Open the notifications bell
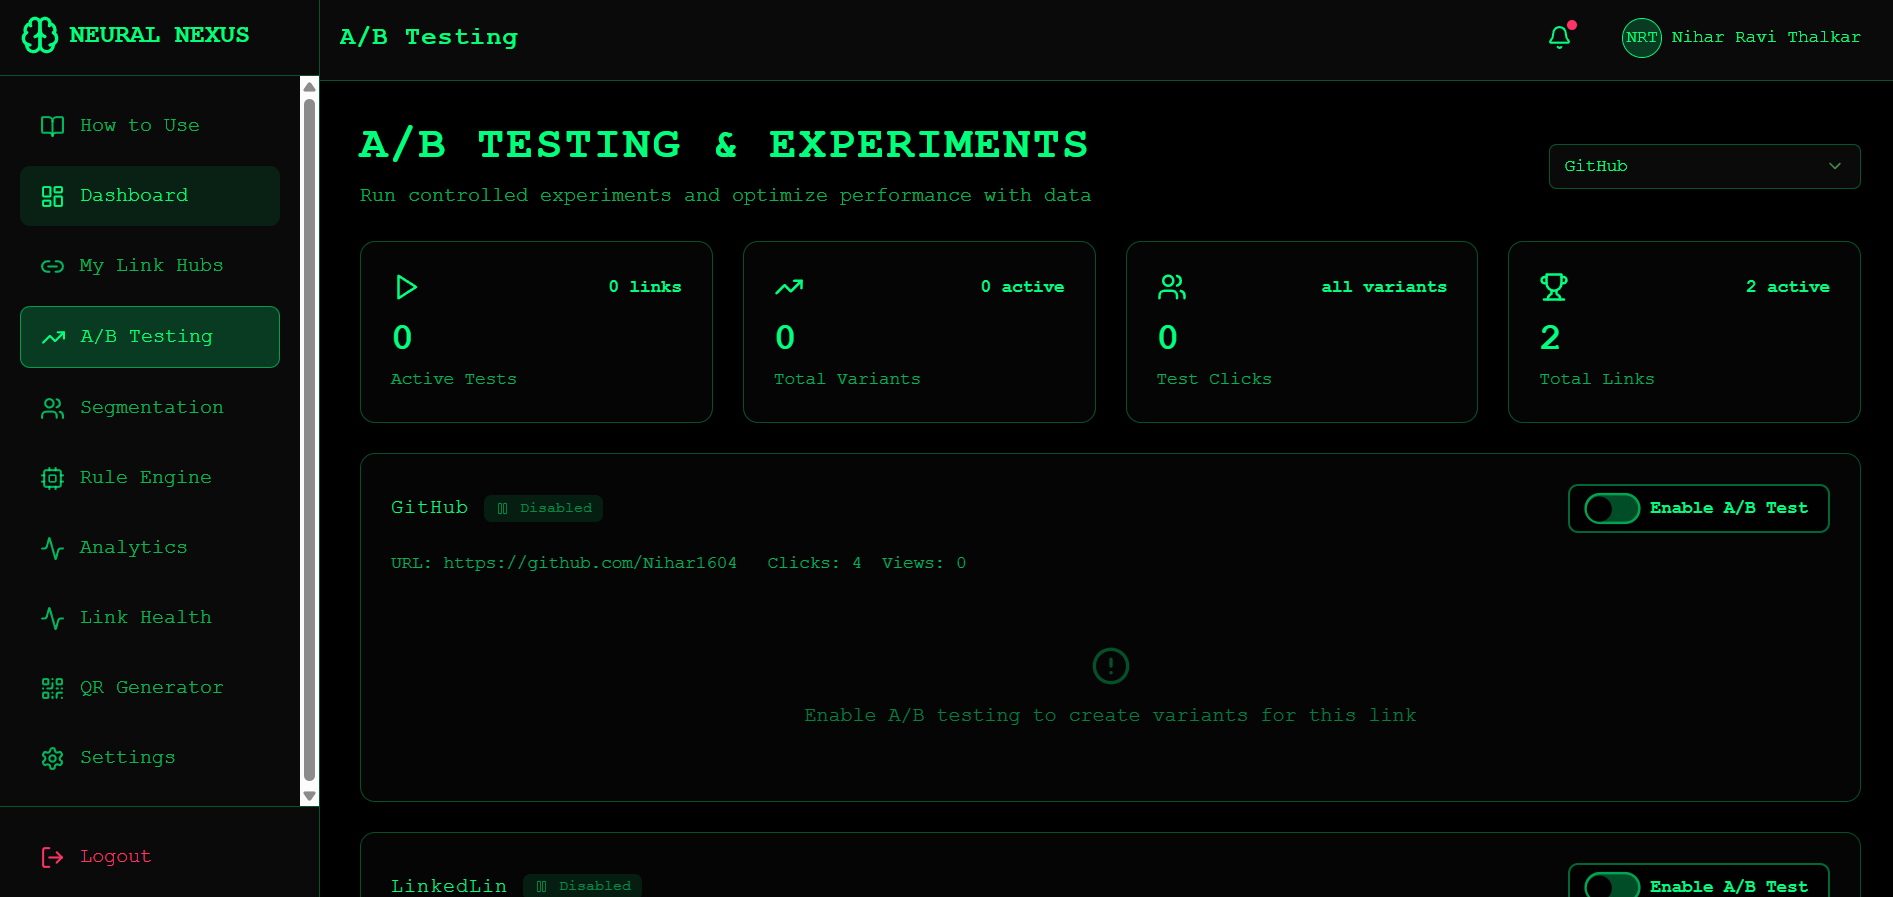 [x=1559, y=37]
